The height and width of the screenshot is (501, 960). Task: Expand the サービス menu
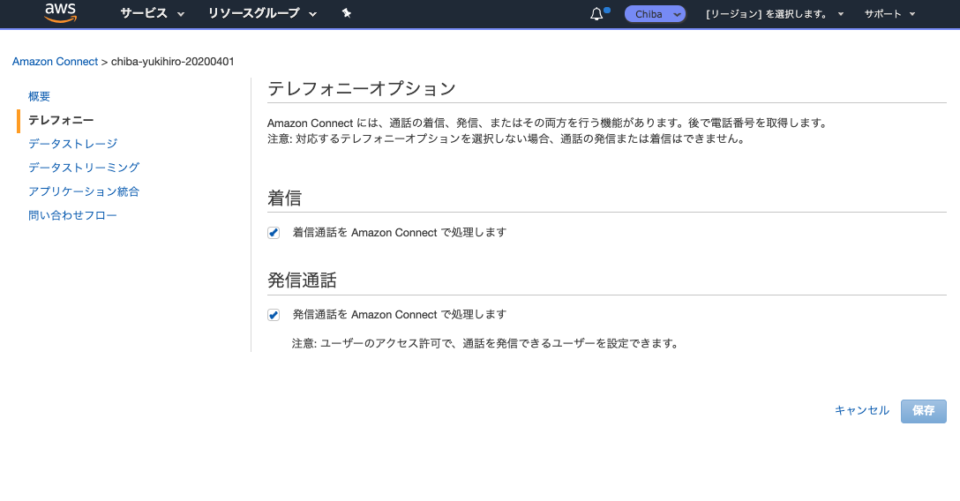point(152,13)
